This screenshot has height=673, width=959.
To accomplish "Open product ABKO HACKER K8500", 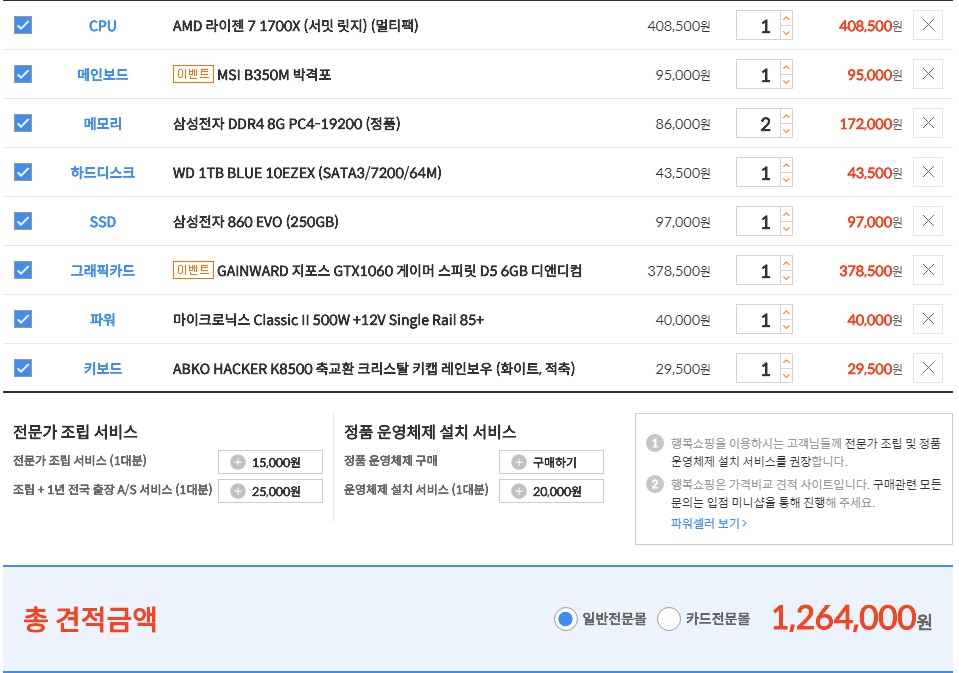I will (x=374, y=368).
